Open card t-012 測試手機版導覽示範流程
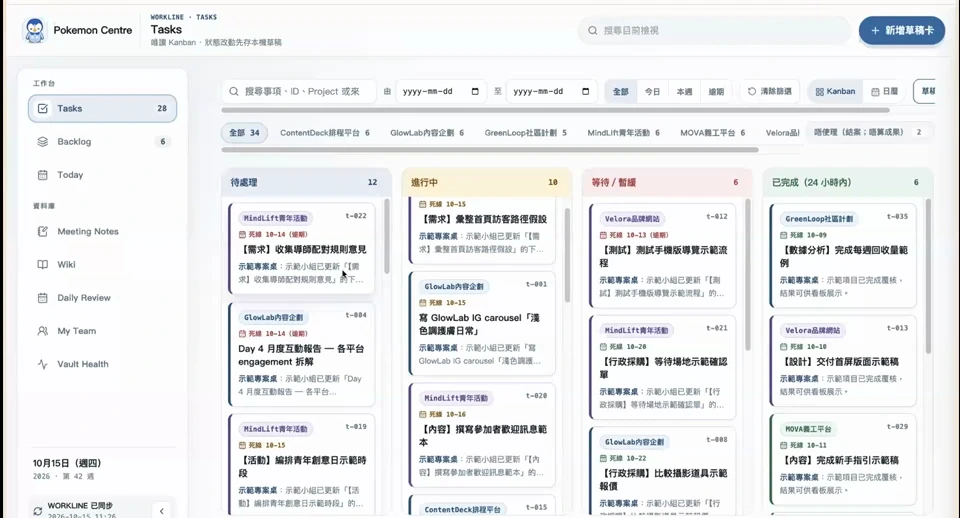This screenshot has width=960, height=518. [662, 255]
